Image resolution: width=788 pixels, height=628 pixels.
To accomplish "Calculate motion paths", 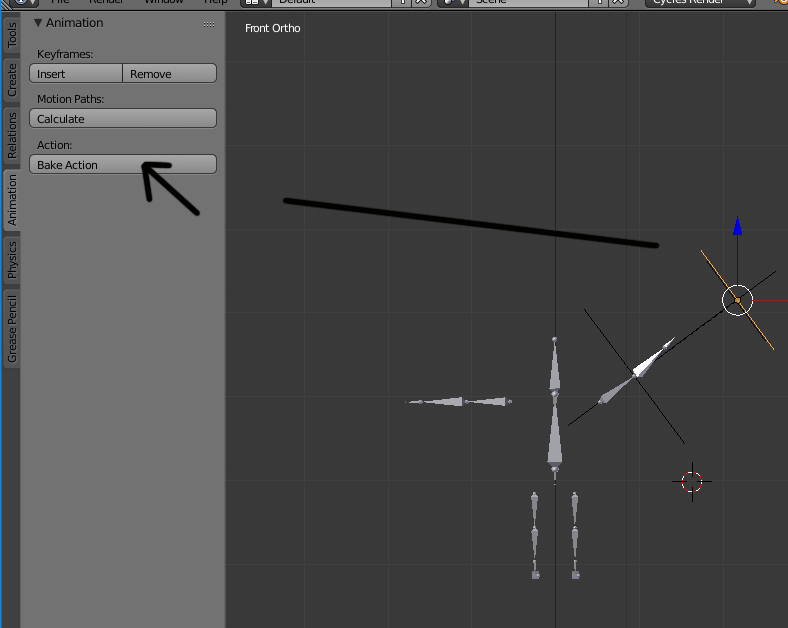I will coord(123,119).
